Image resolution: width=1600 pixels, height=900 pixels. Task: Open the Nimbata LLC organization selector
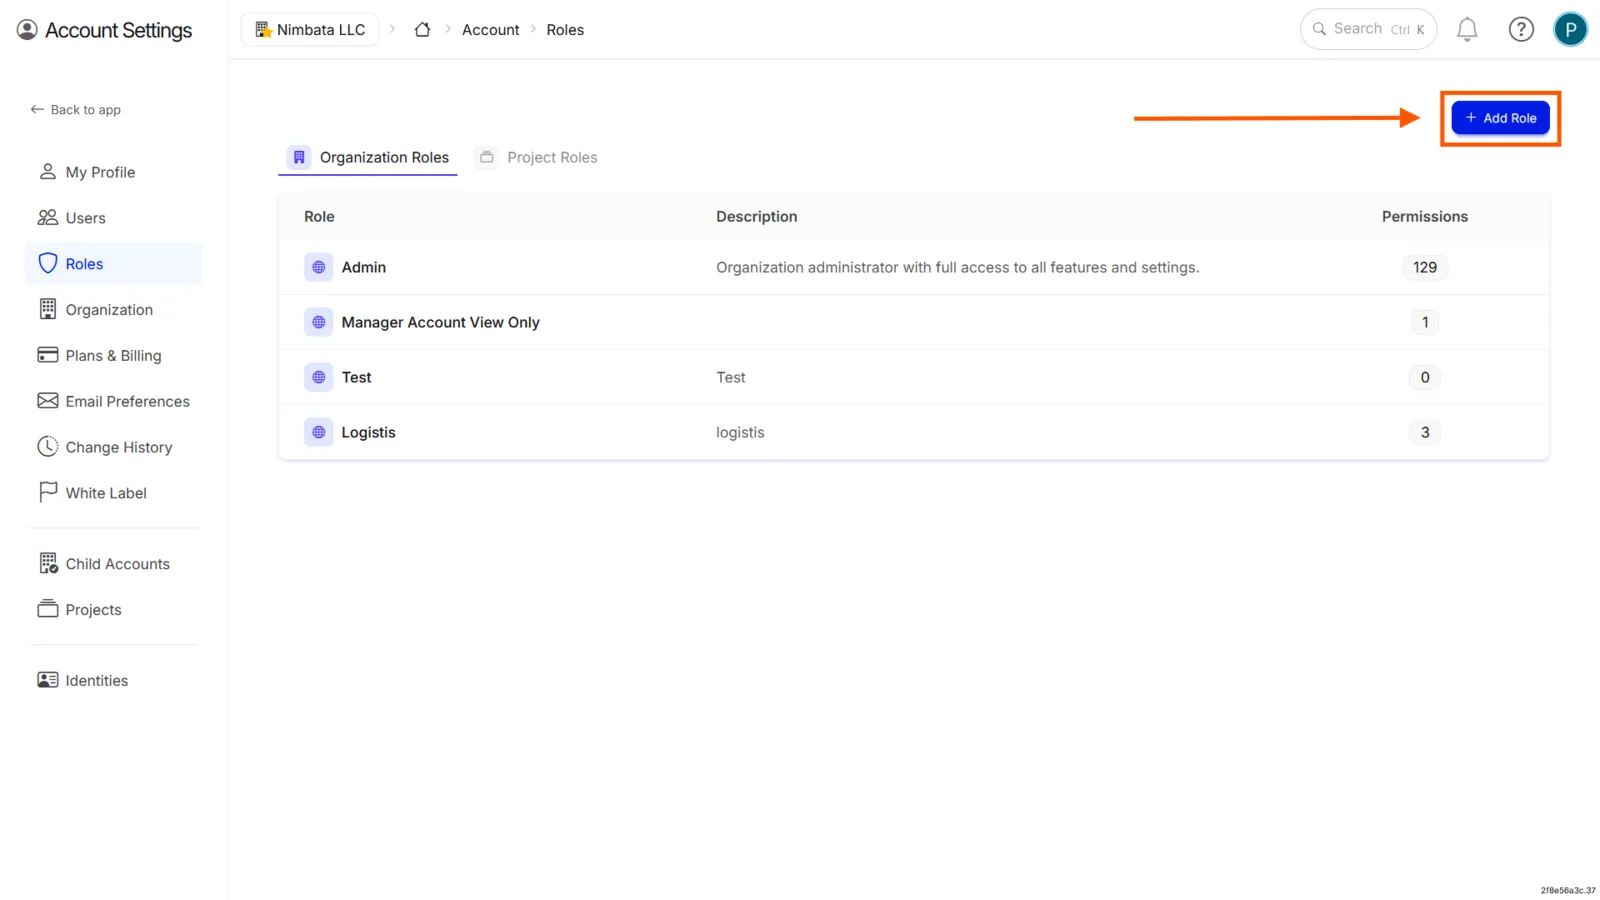tap(310, 30)
